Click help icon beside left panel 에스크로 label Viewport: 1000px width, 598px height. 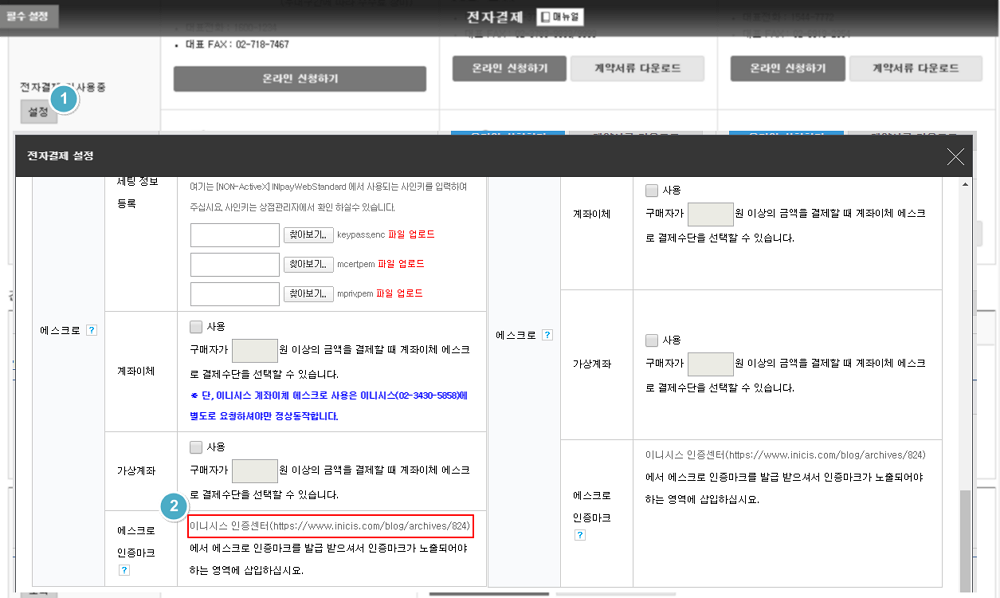(91, 330)
